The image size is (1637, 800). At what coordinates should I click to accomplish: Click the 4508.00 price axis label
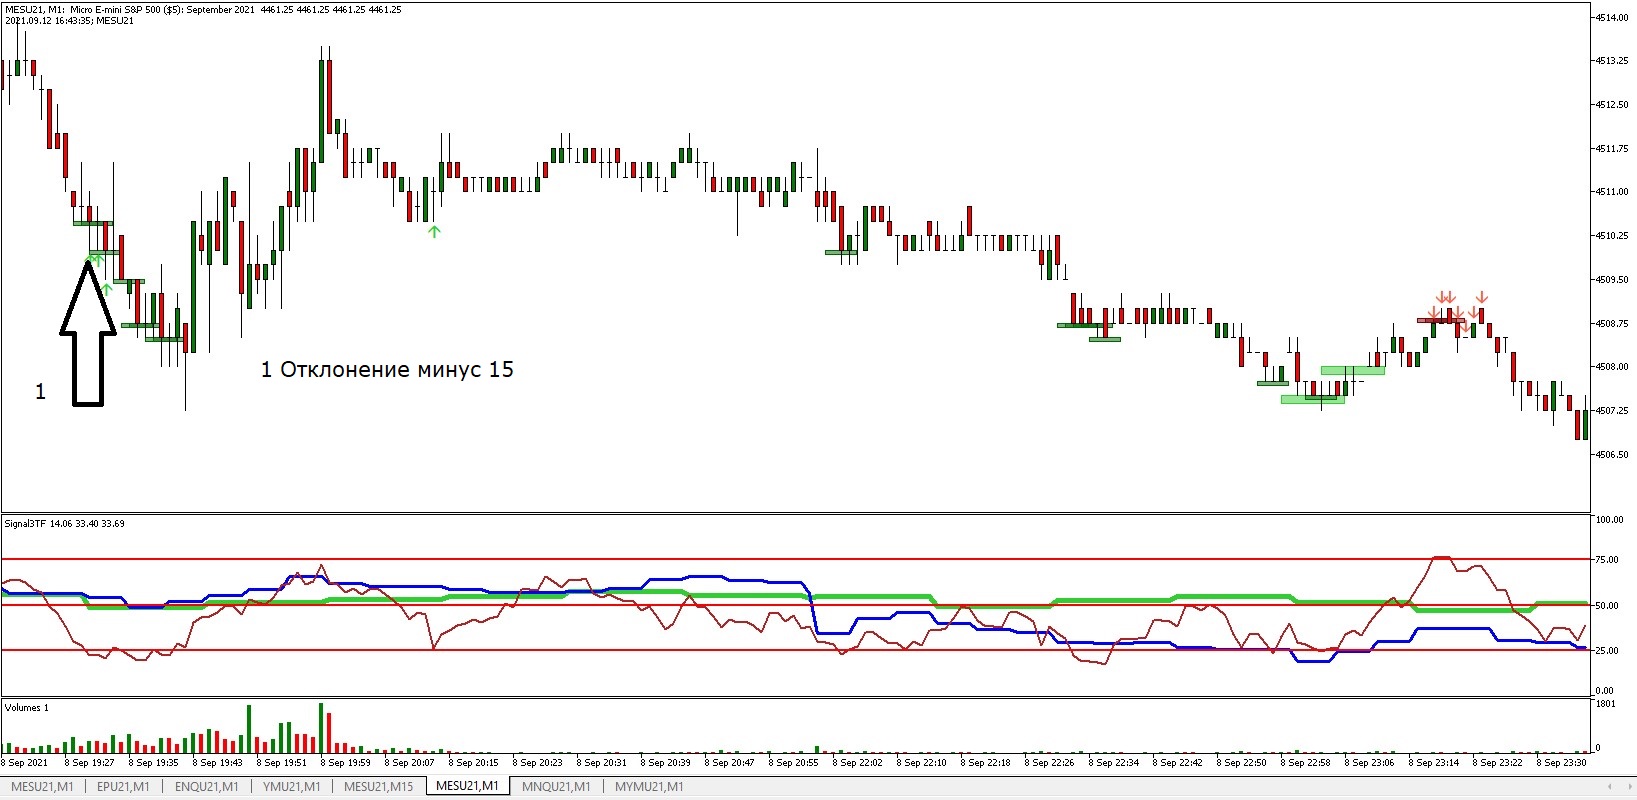[x=1611, y=367]
